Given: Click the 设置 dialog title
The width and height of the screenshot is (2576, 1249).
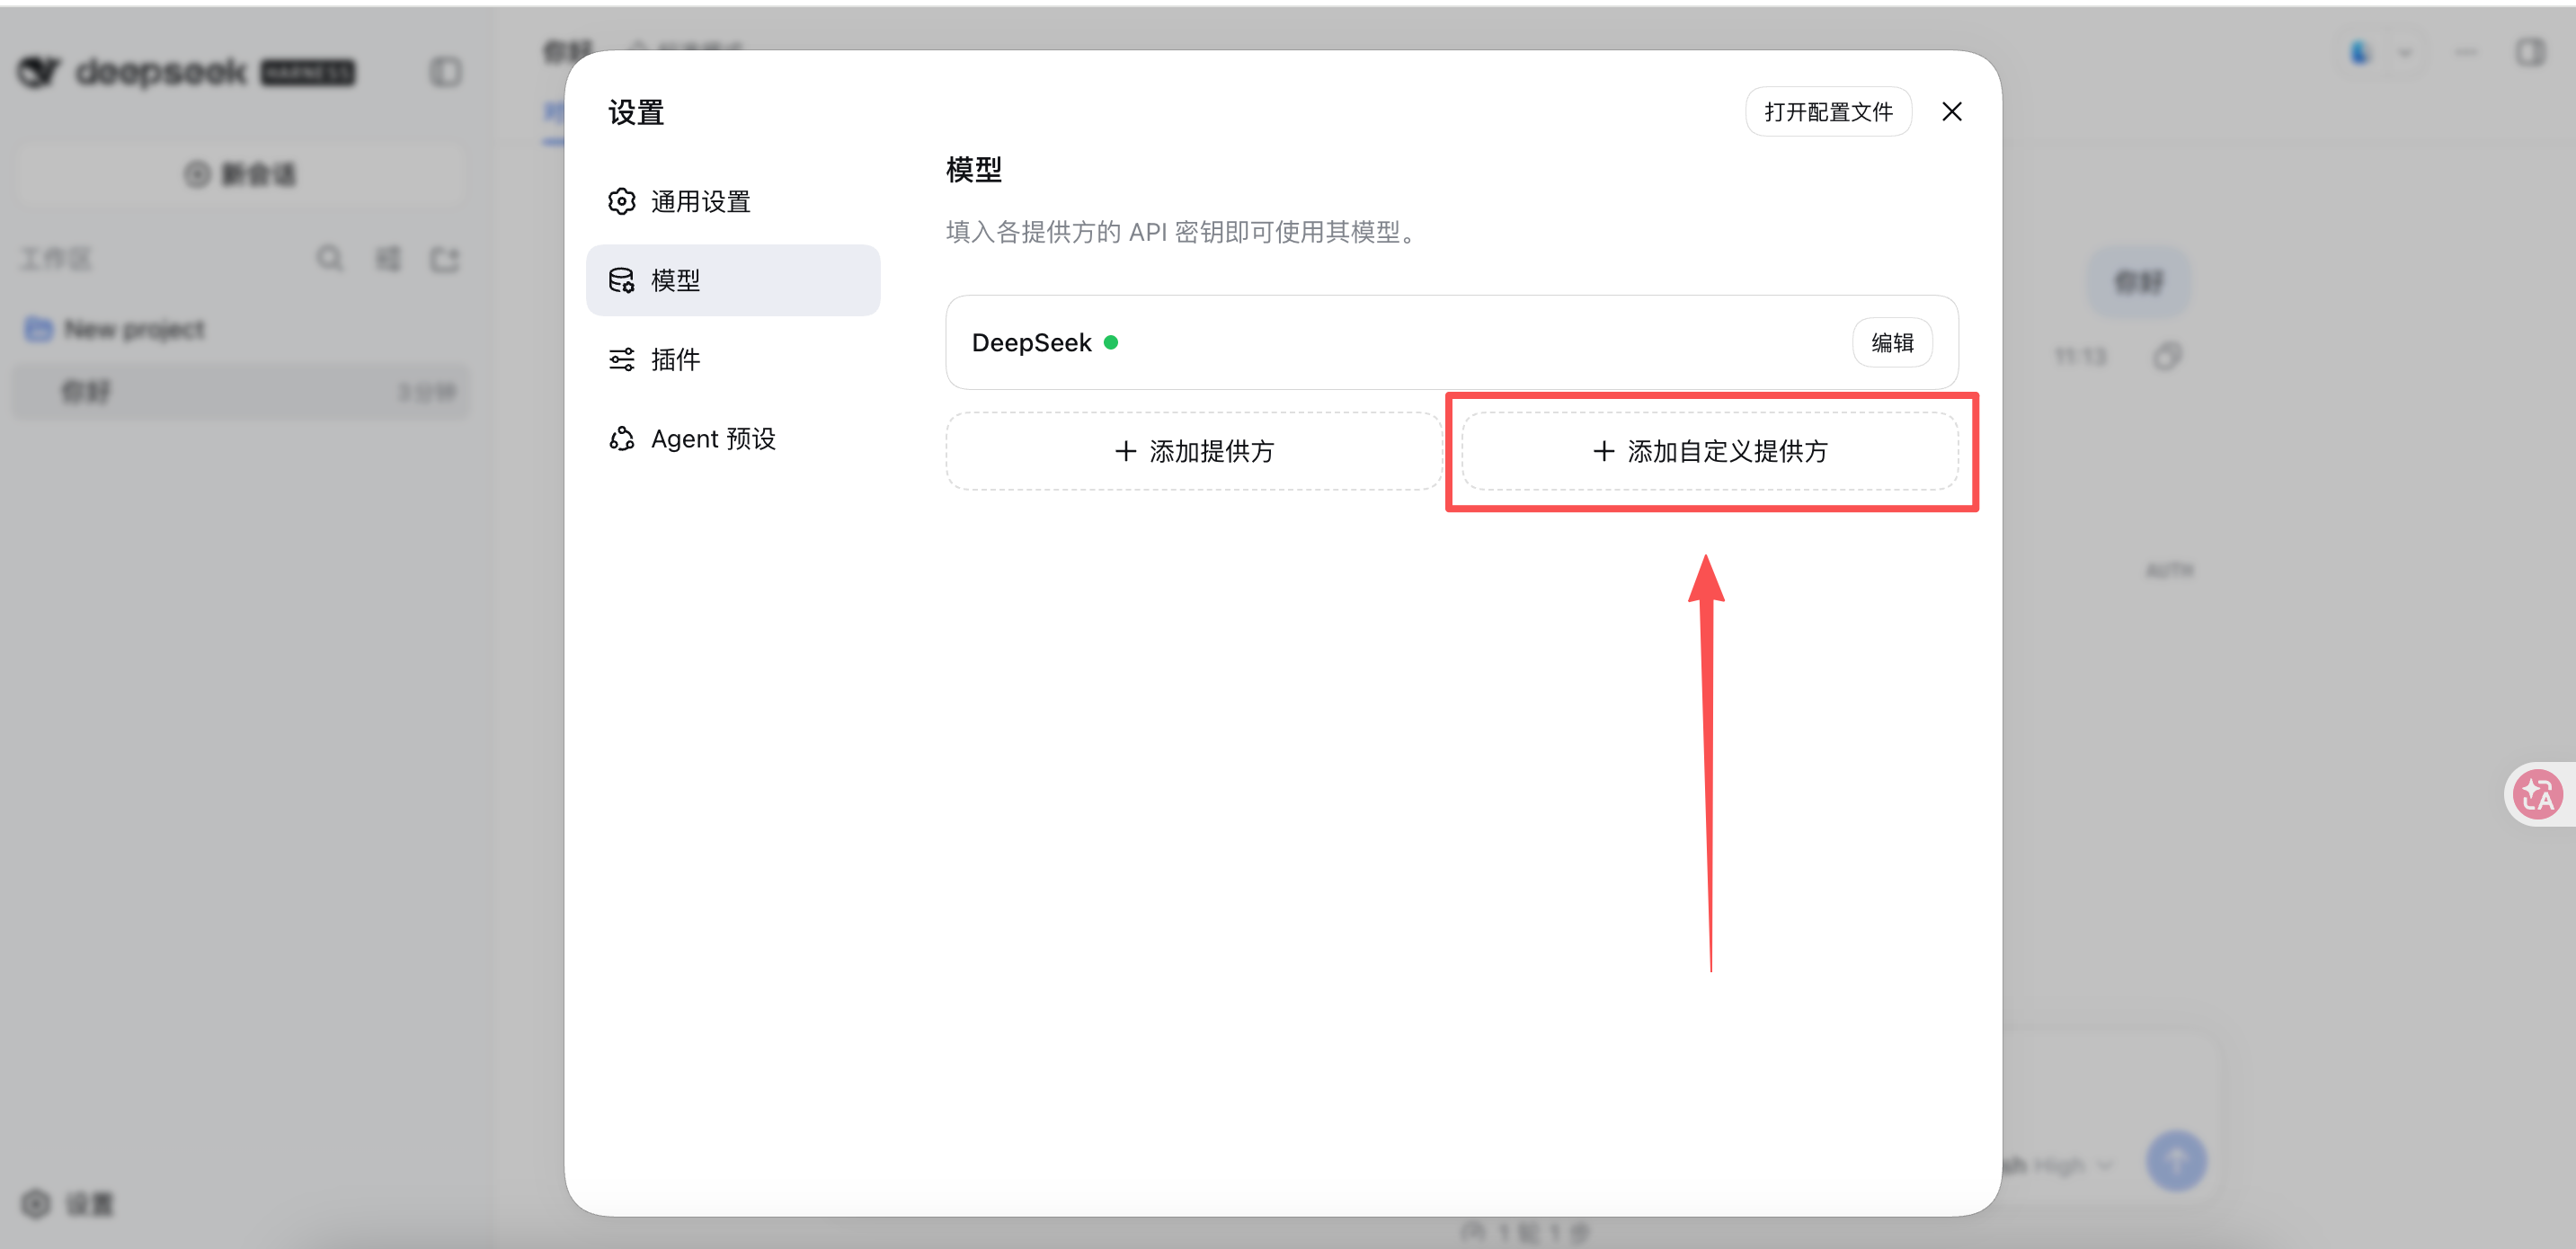Looking at the screenshot, I should tap(636, 112).
